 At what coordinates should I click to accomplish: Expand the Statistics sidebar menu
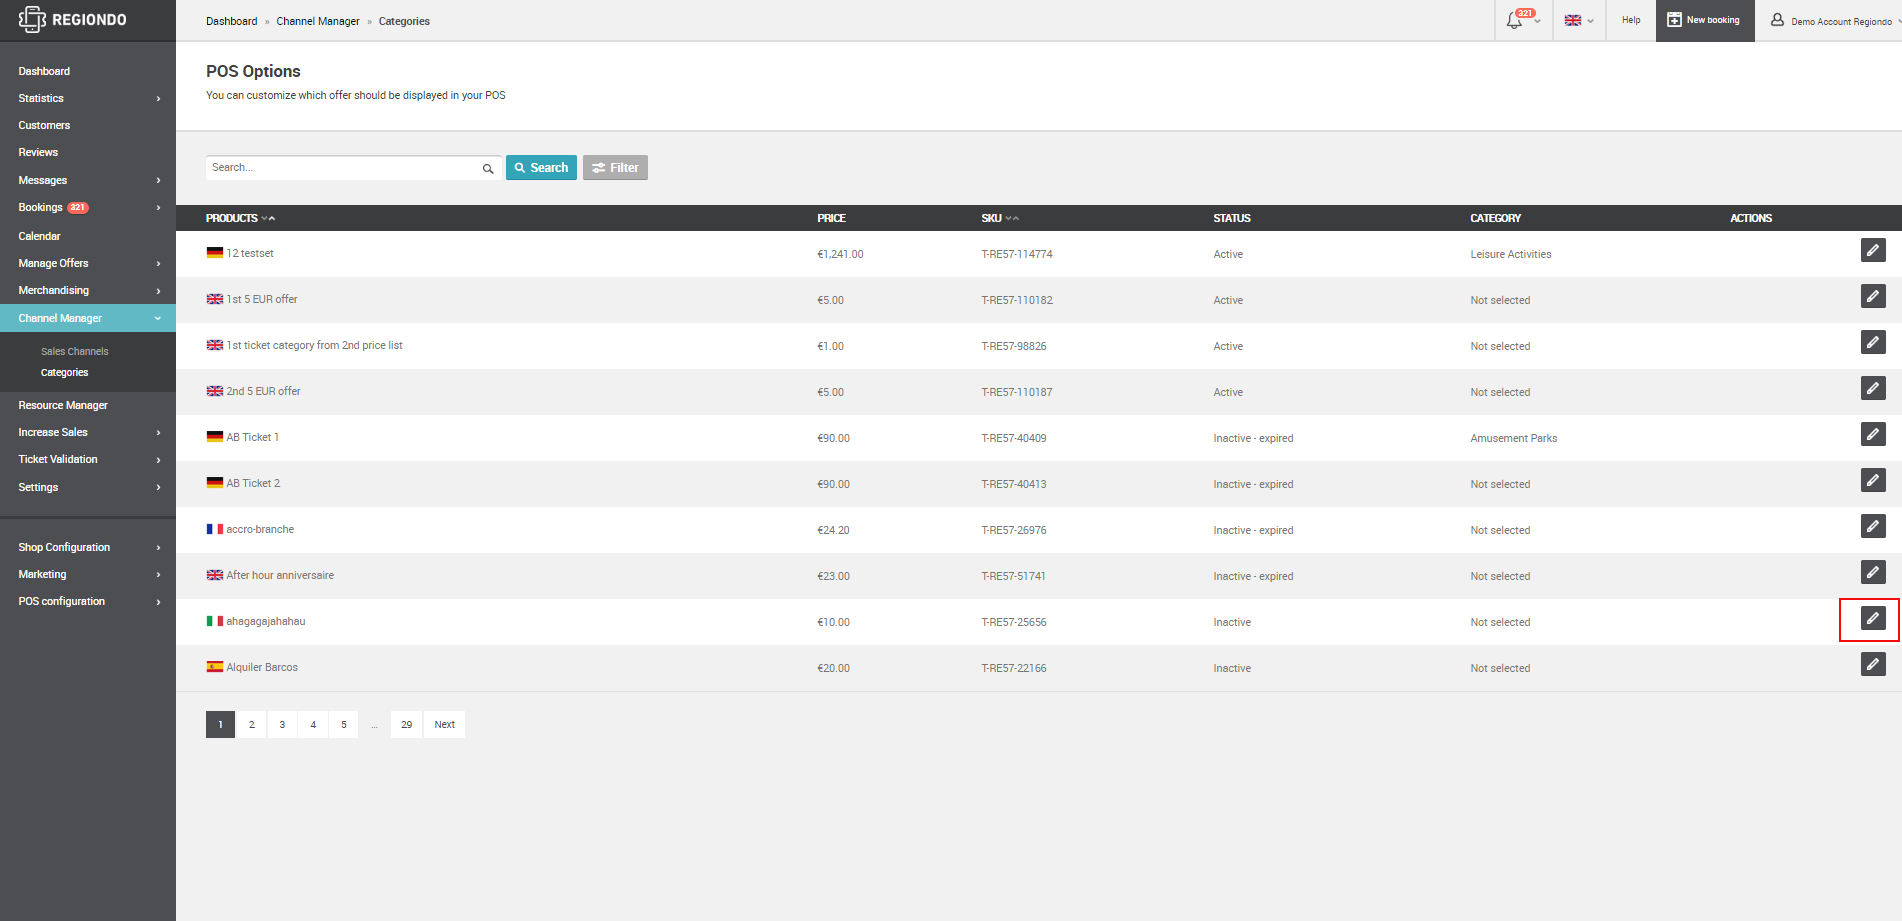tap(88, 98)
